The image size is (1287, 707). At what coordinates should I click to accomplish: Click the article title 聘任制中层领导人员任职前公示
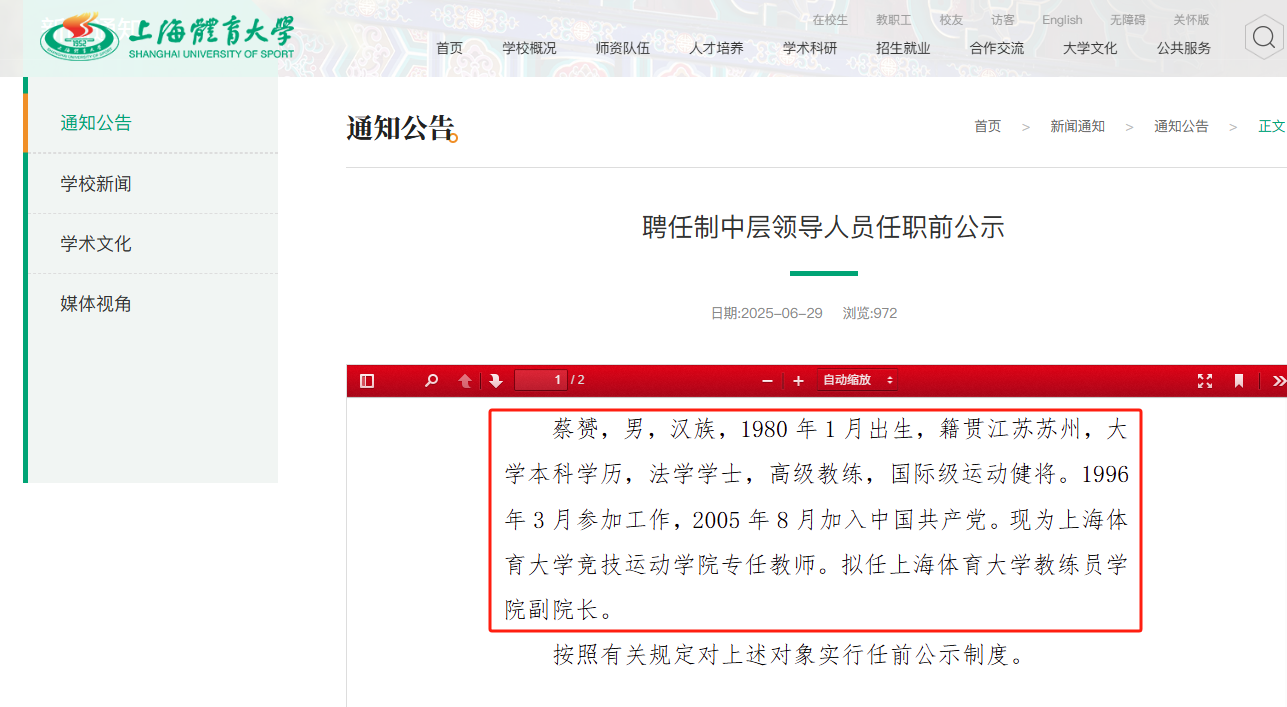click(823, 228)
